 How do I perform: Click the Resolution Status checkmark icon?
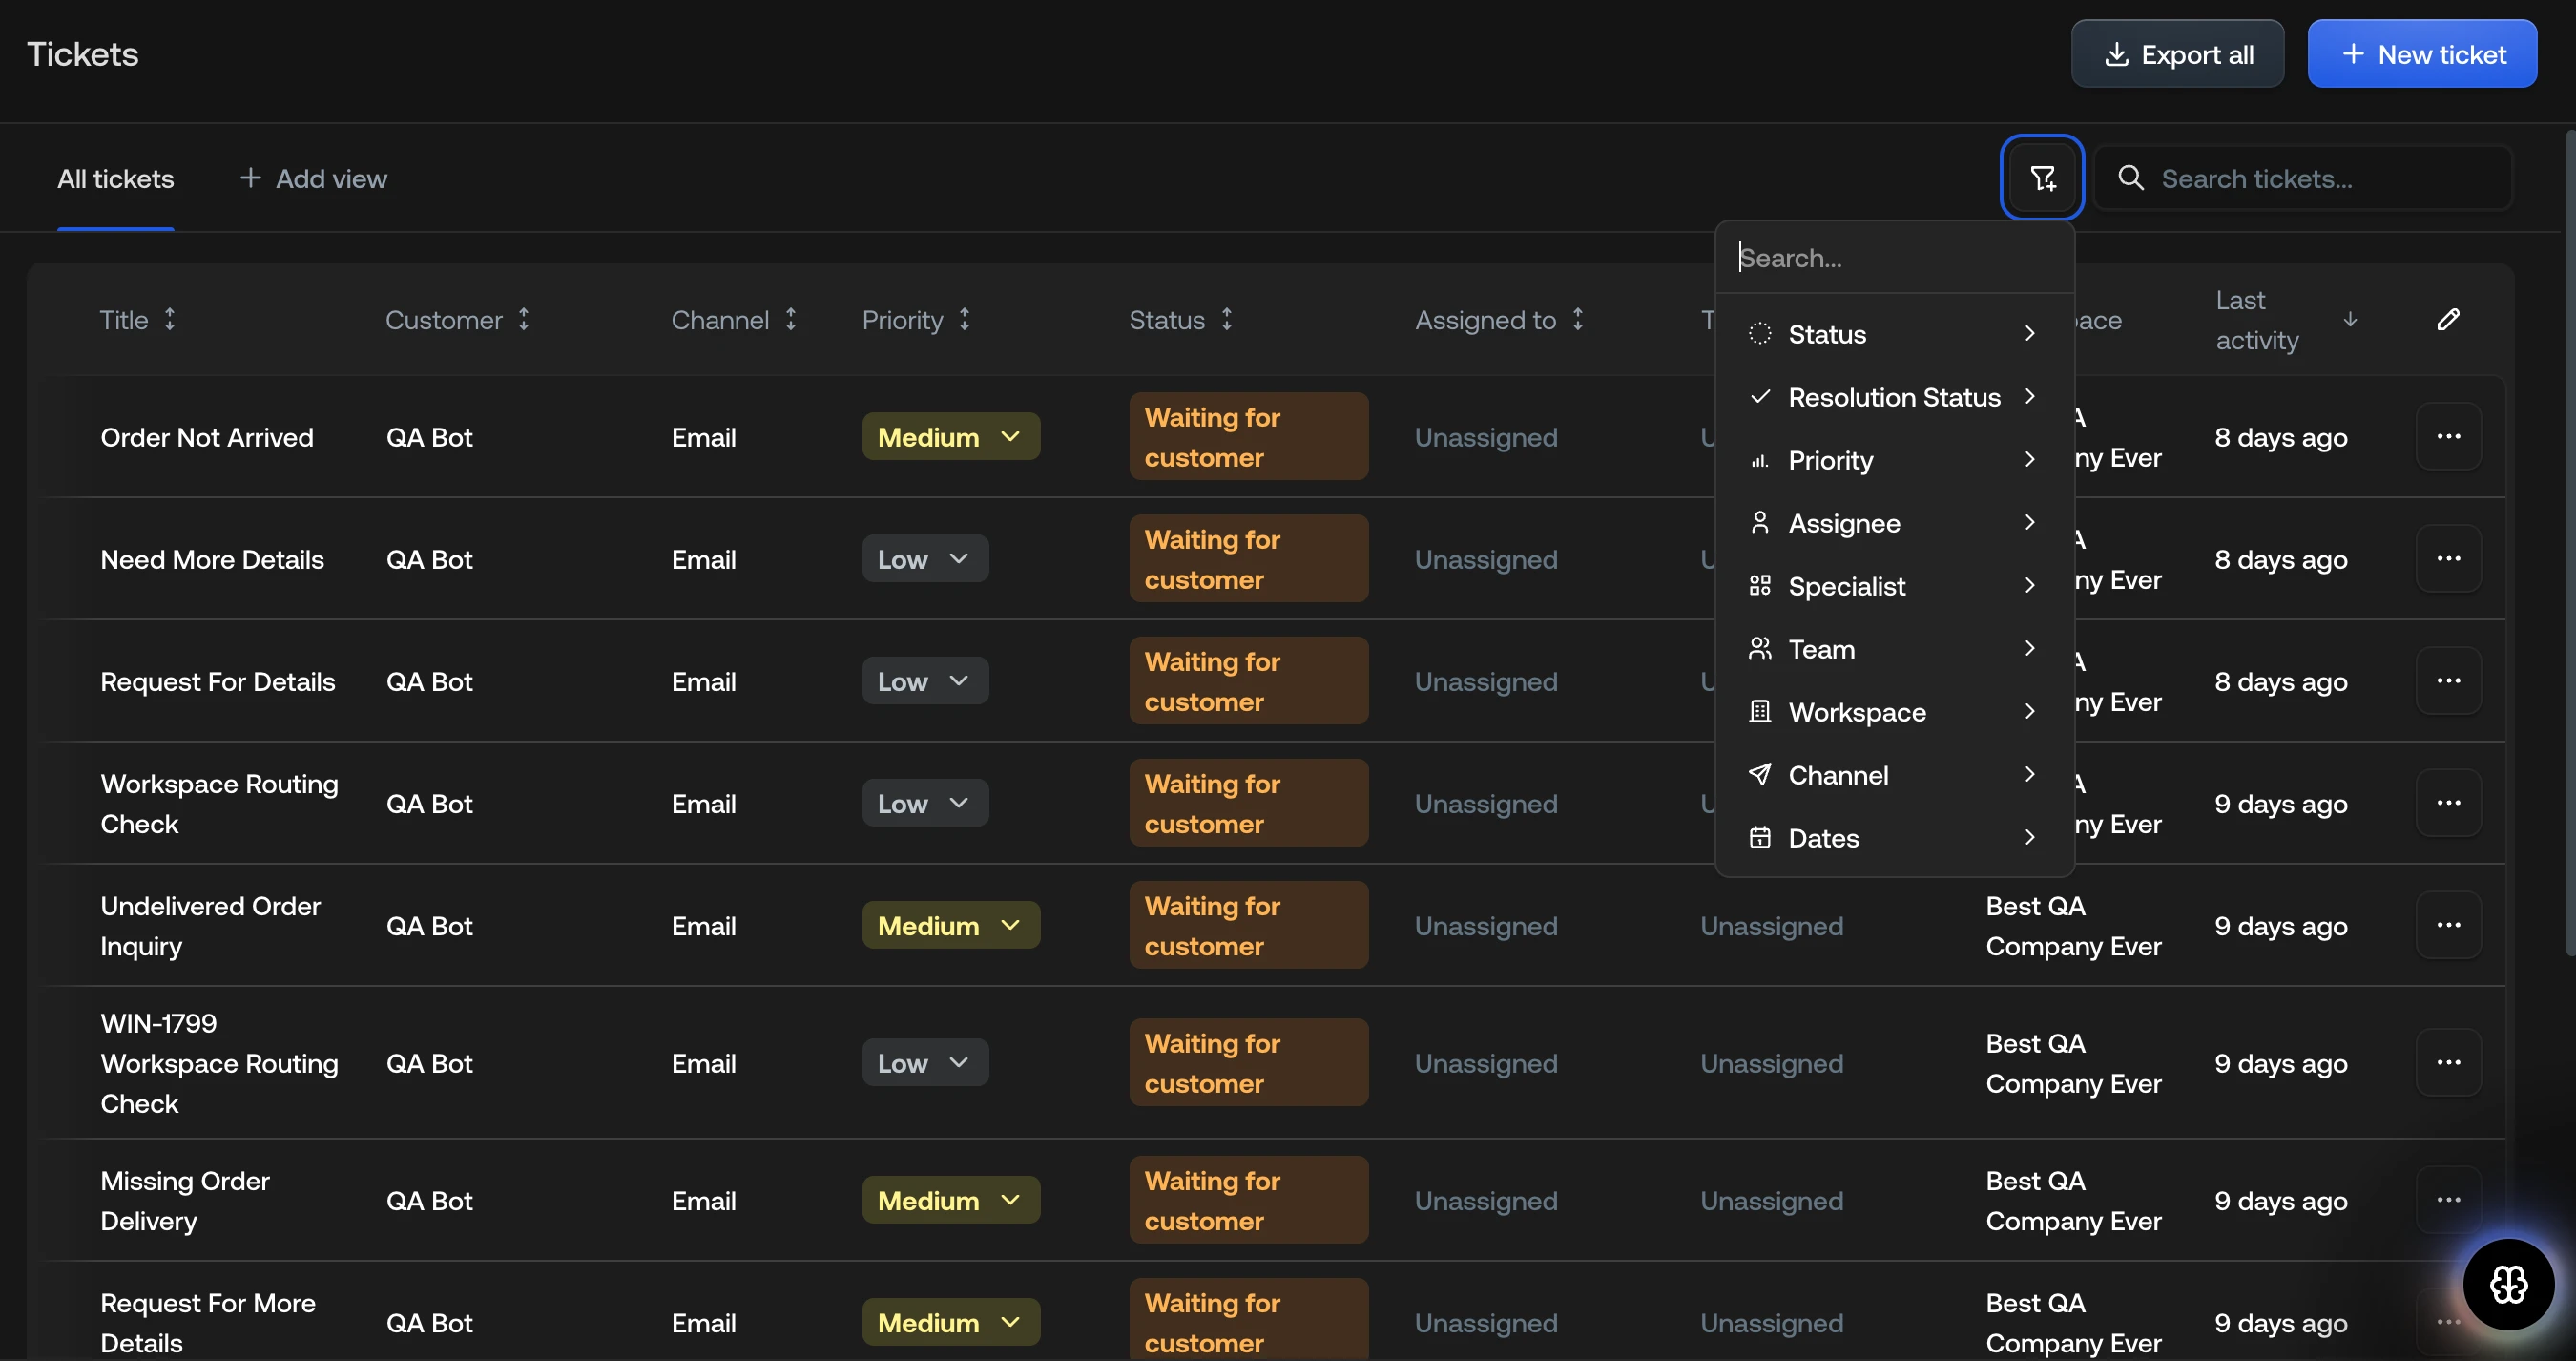pyautogui.click(x=1759, y=397)
